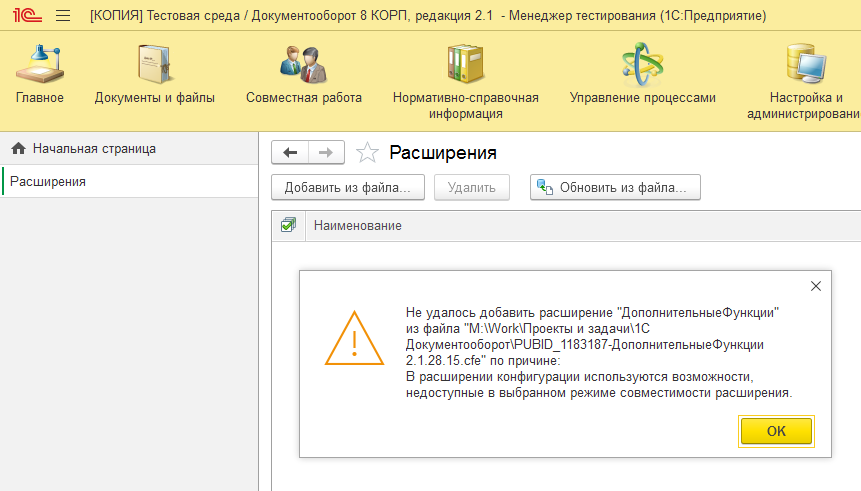861x491 pixels.
Task: Select the Расширения tab in sidebar
Action: pyautogui.click(x=129, y=181)
